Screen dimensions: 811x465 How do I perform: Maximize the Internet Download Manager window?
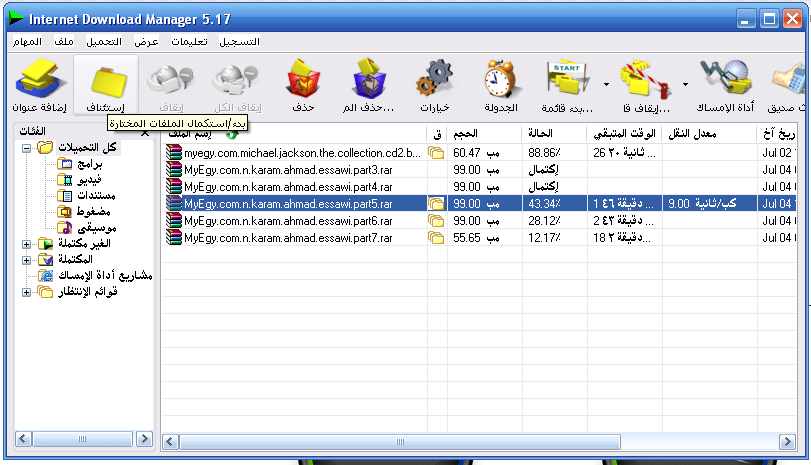pyautogui.click(x=769, y=20)
